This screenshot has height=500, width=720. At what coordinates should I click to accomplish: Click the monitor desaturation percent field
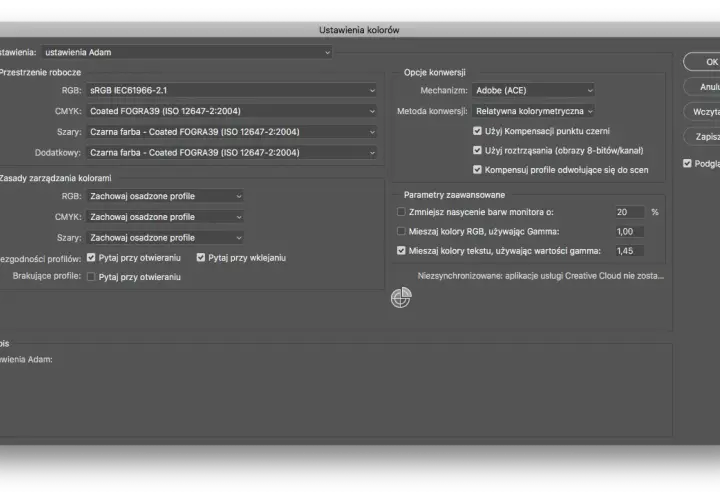tap(630, 212)
